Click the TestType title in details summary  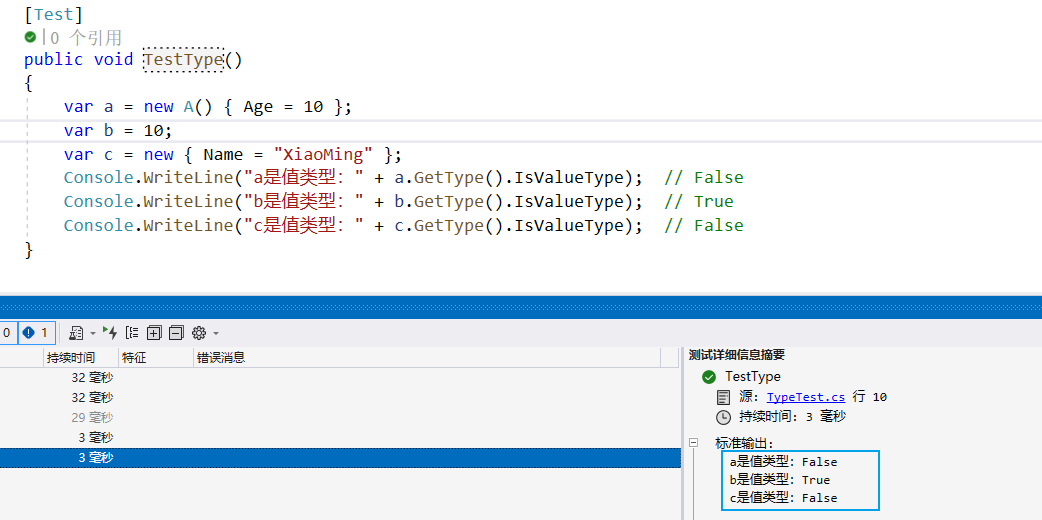point(753,377)
